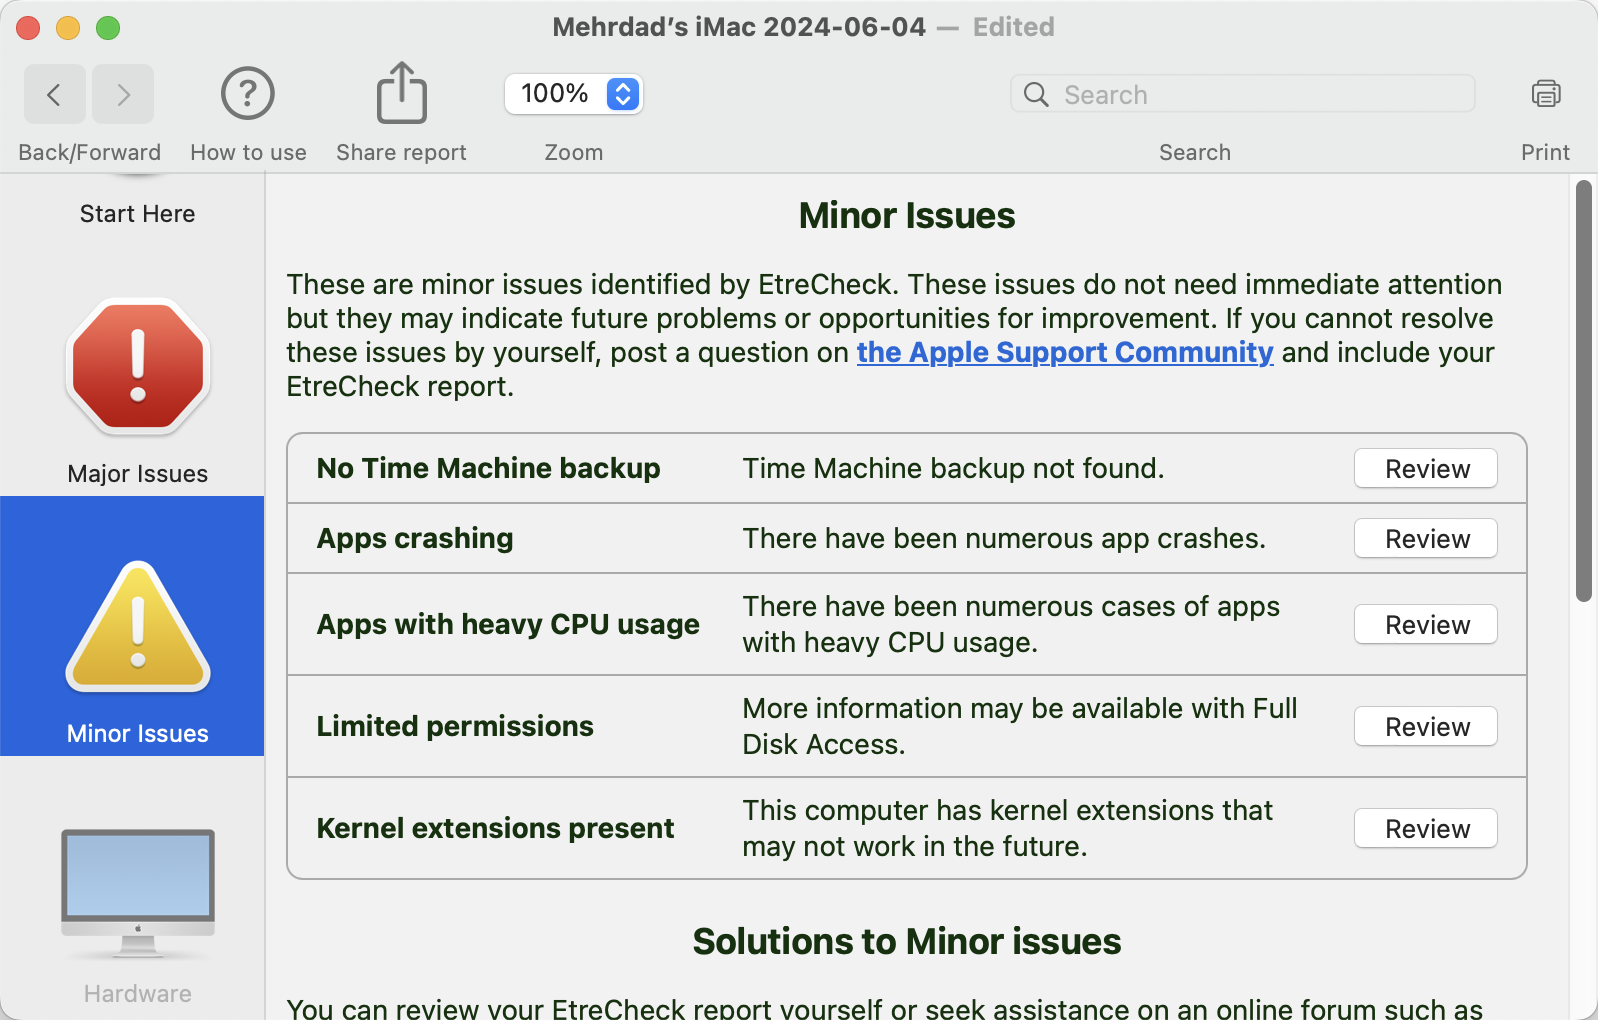Image resolution: width=1598 pixels, height=1020 pixels.
Task: Click the Share report icon
Action: point(401,93)
